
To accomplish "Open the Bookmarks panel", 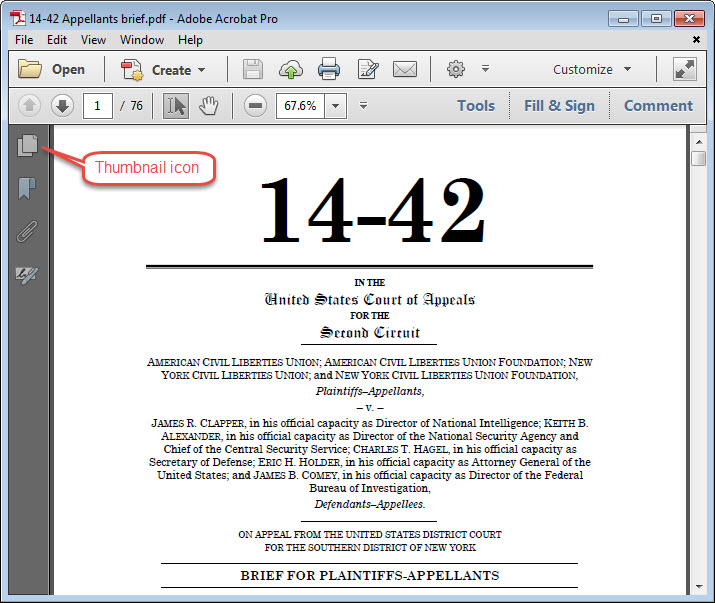I will tap(28, 189).
